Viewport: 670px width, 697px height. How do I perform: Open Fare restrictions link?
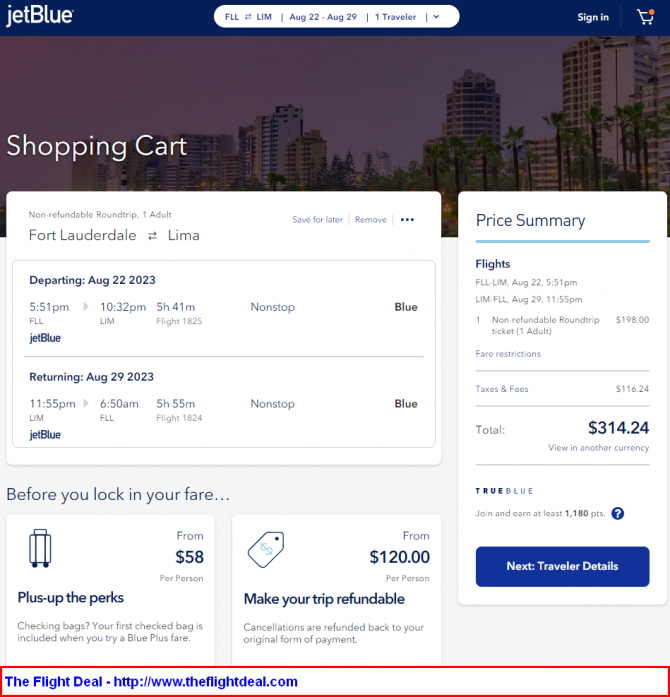coord(508,354)
